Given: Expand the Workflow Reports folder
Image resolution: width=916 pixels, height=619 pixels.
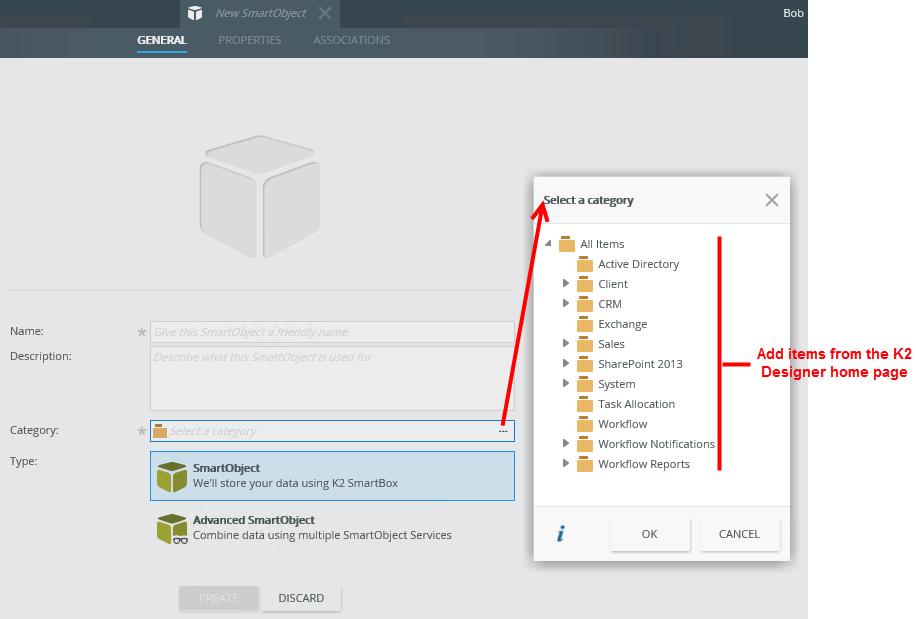Looking at the screenshot, I should click(x=565, y=463).
